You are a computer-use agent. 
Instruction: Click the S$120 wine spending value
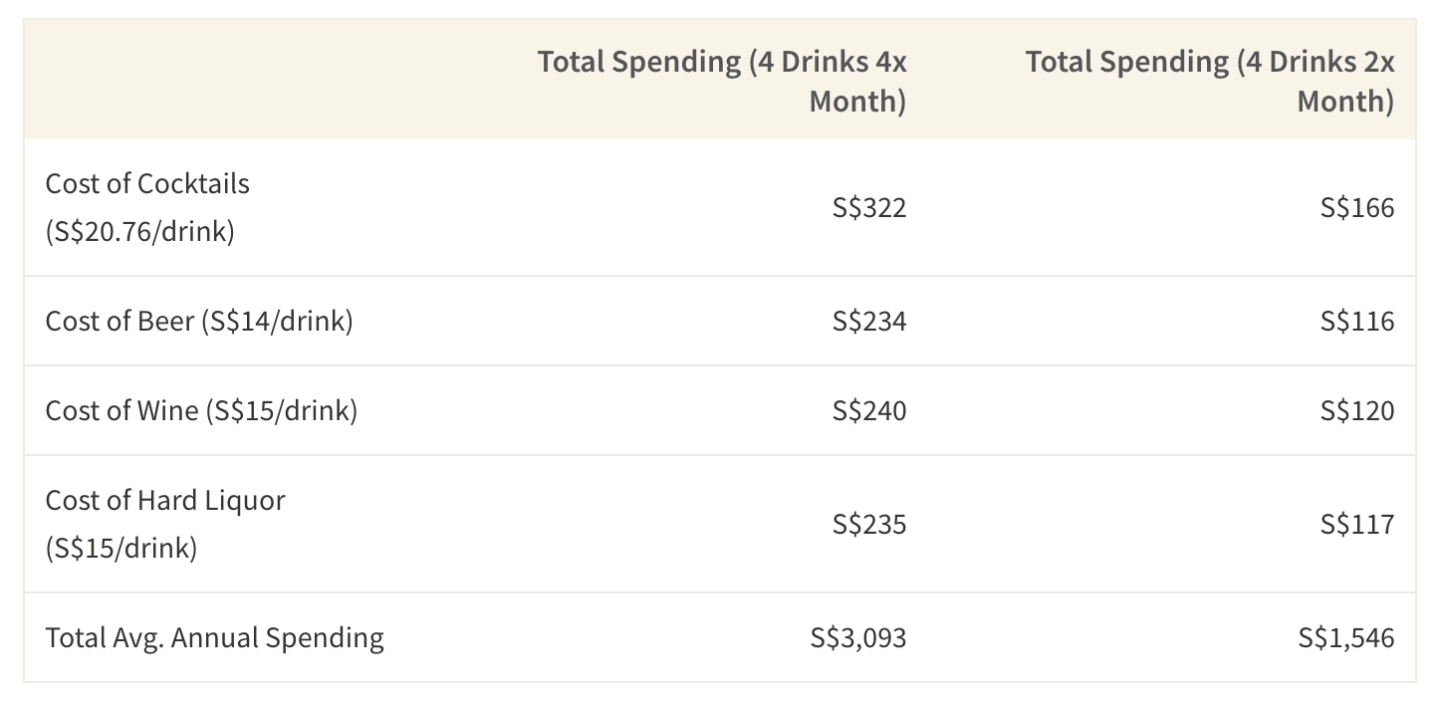coord(1357,411)
